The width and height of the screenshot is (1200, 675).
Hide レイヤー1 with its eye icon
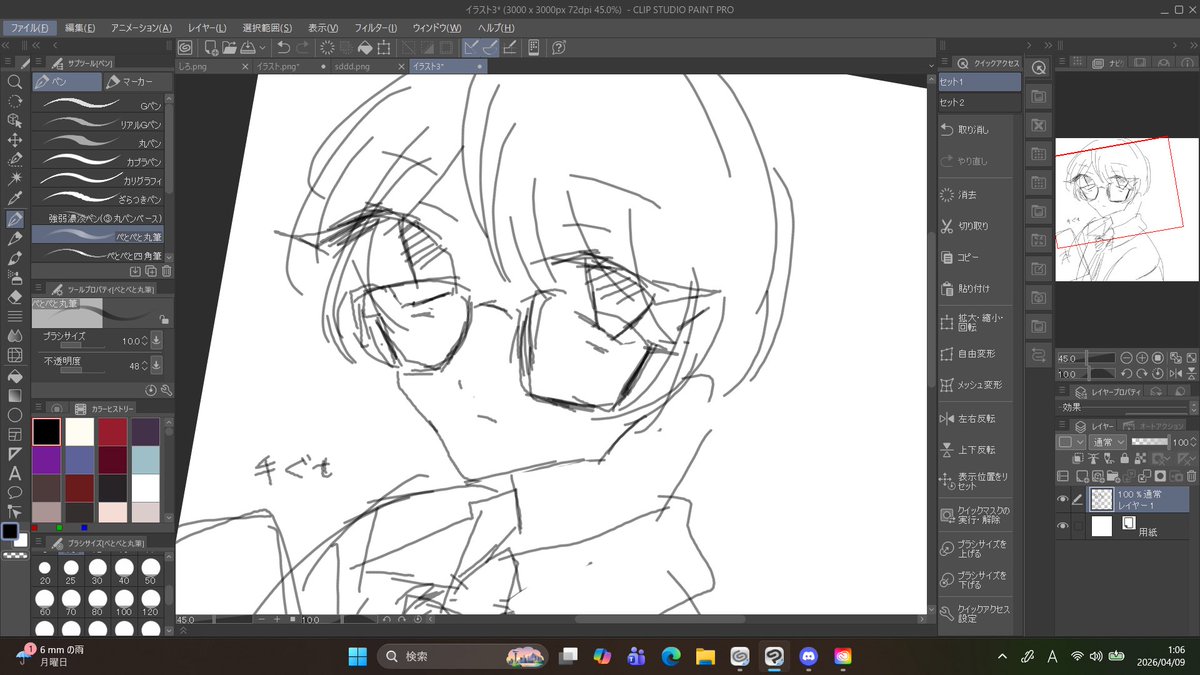1062,499
